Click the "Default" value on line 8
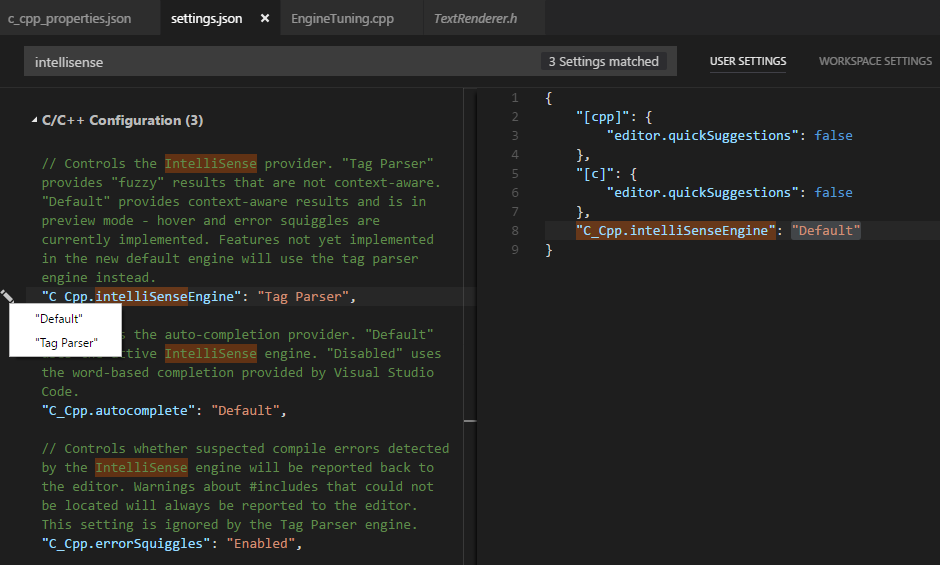940x565 pixels. coord(825,230)
